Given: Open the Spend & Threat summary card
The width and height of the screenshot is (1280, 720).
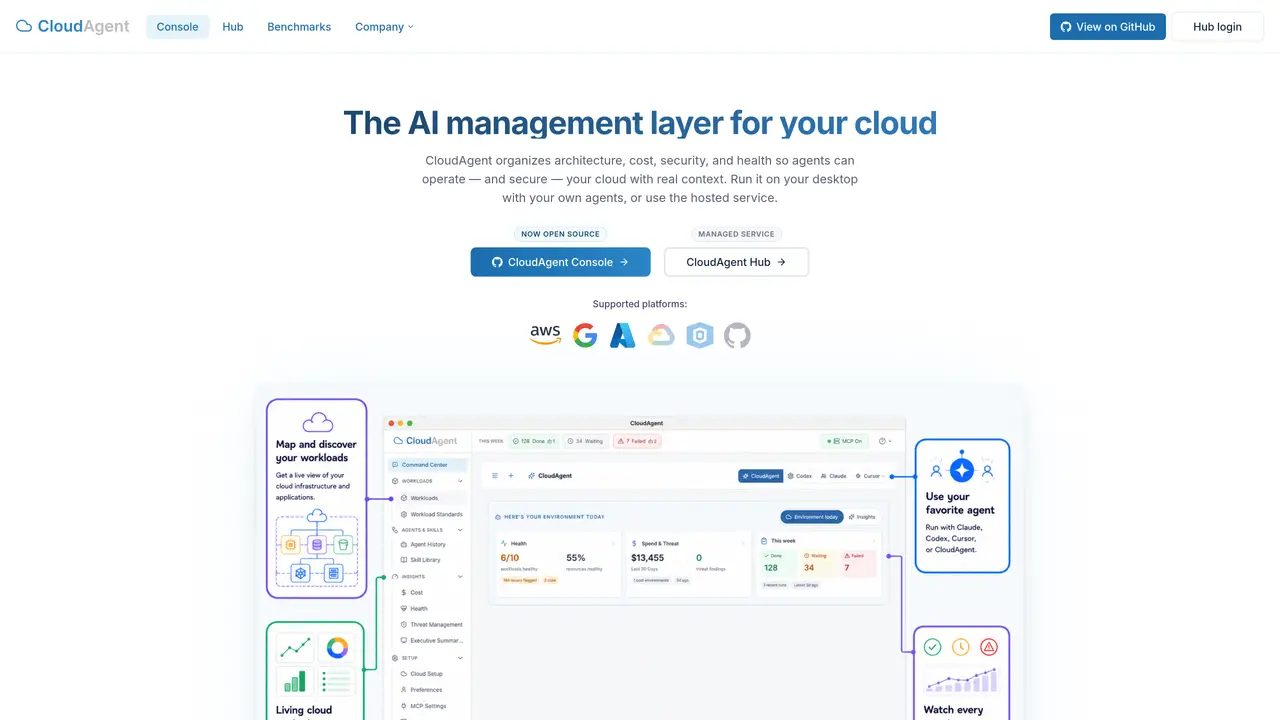Looking at the screenshot, I should coord(686,564).
